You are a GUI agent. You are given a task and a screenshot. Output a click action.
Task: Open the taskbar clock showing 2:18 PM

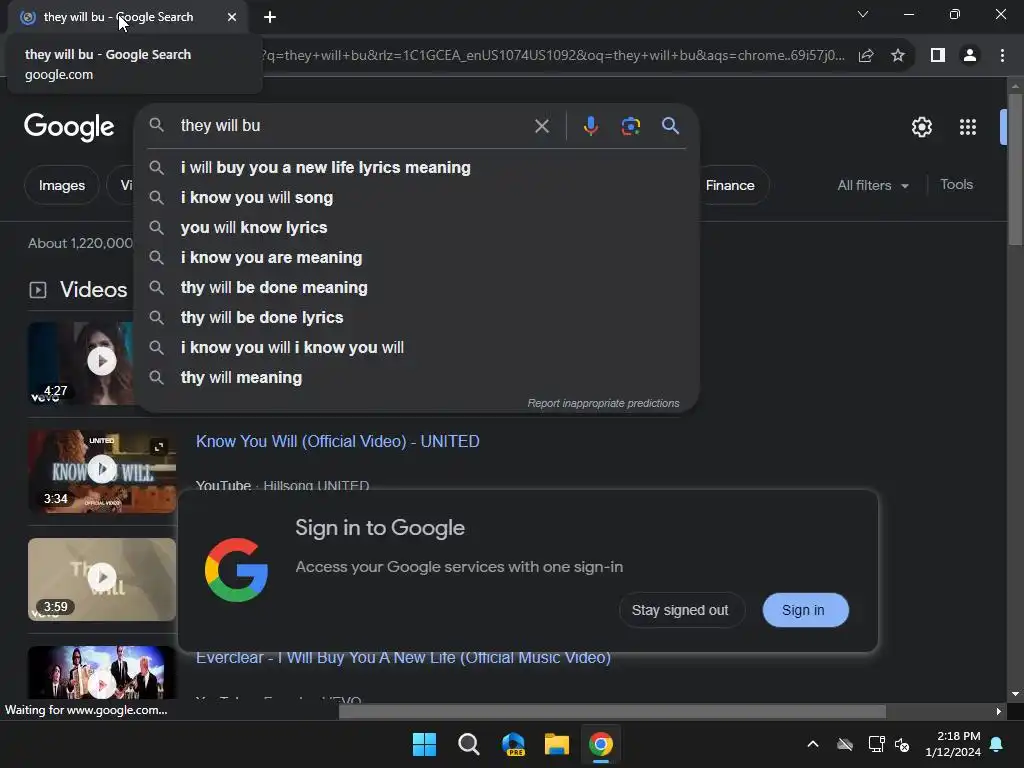[x=953, y=744]
